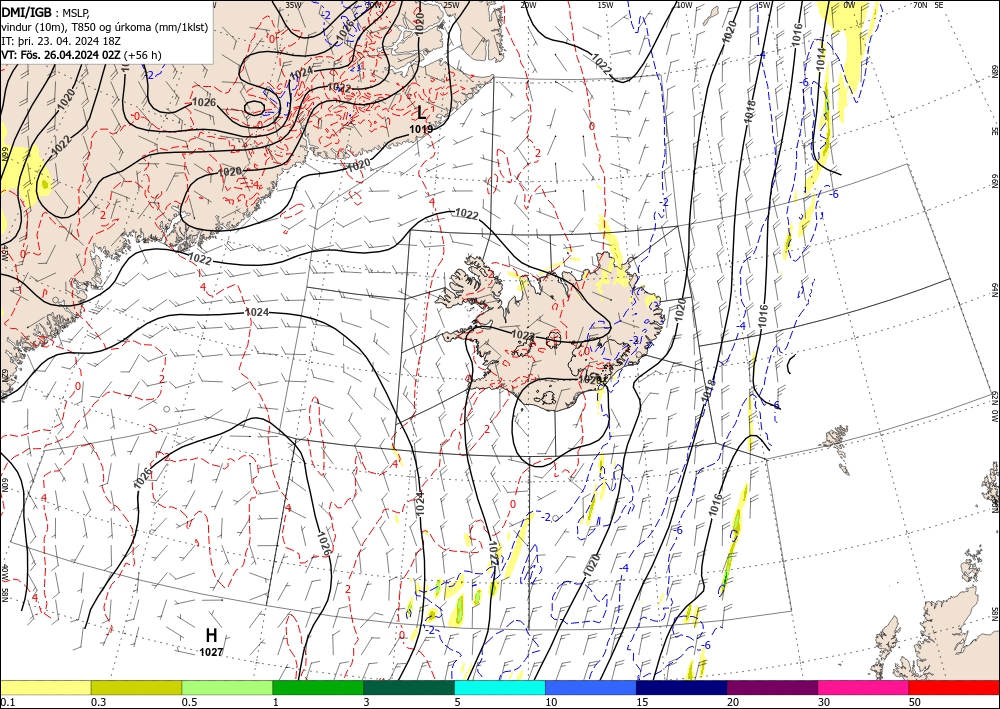The image size is (1000, 709).
Task: Click the '64N' latitude label on right edge
Action: click(994, 289)
